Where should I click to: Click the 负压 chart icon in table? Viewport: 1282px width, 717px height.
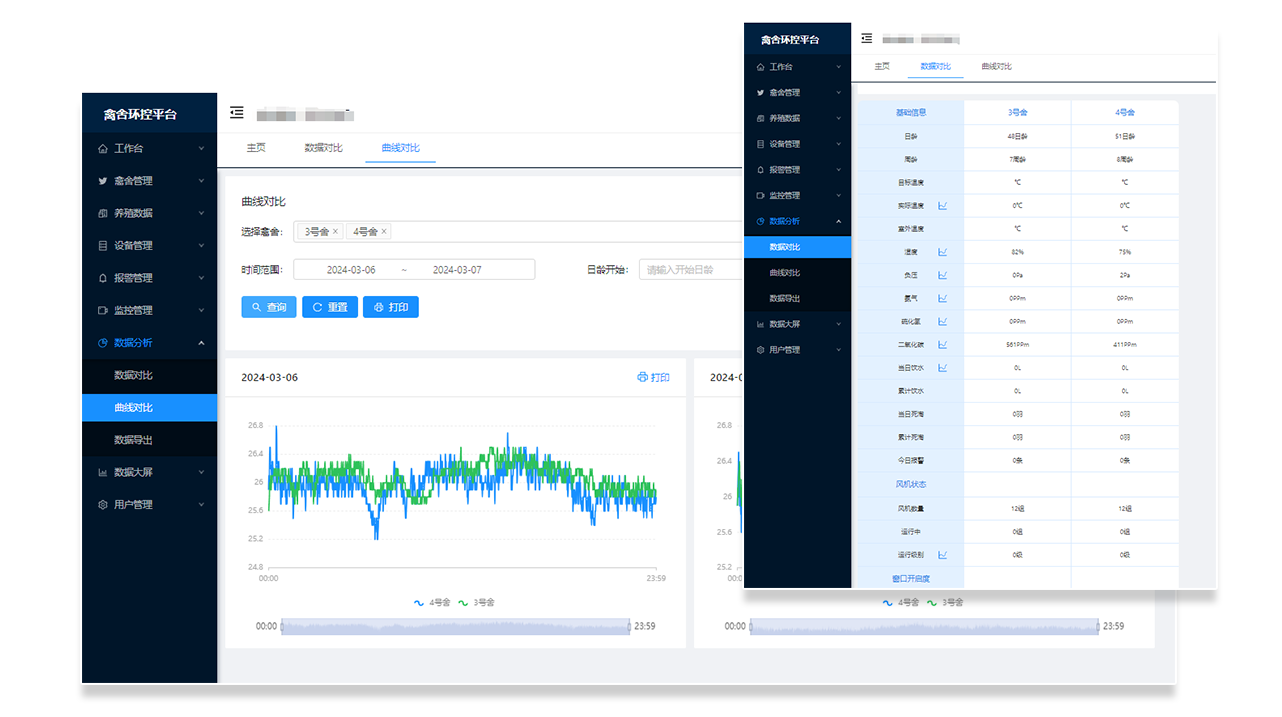(942, 275)
